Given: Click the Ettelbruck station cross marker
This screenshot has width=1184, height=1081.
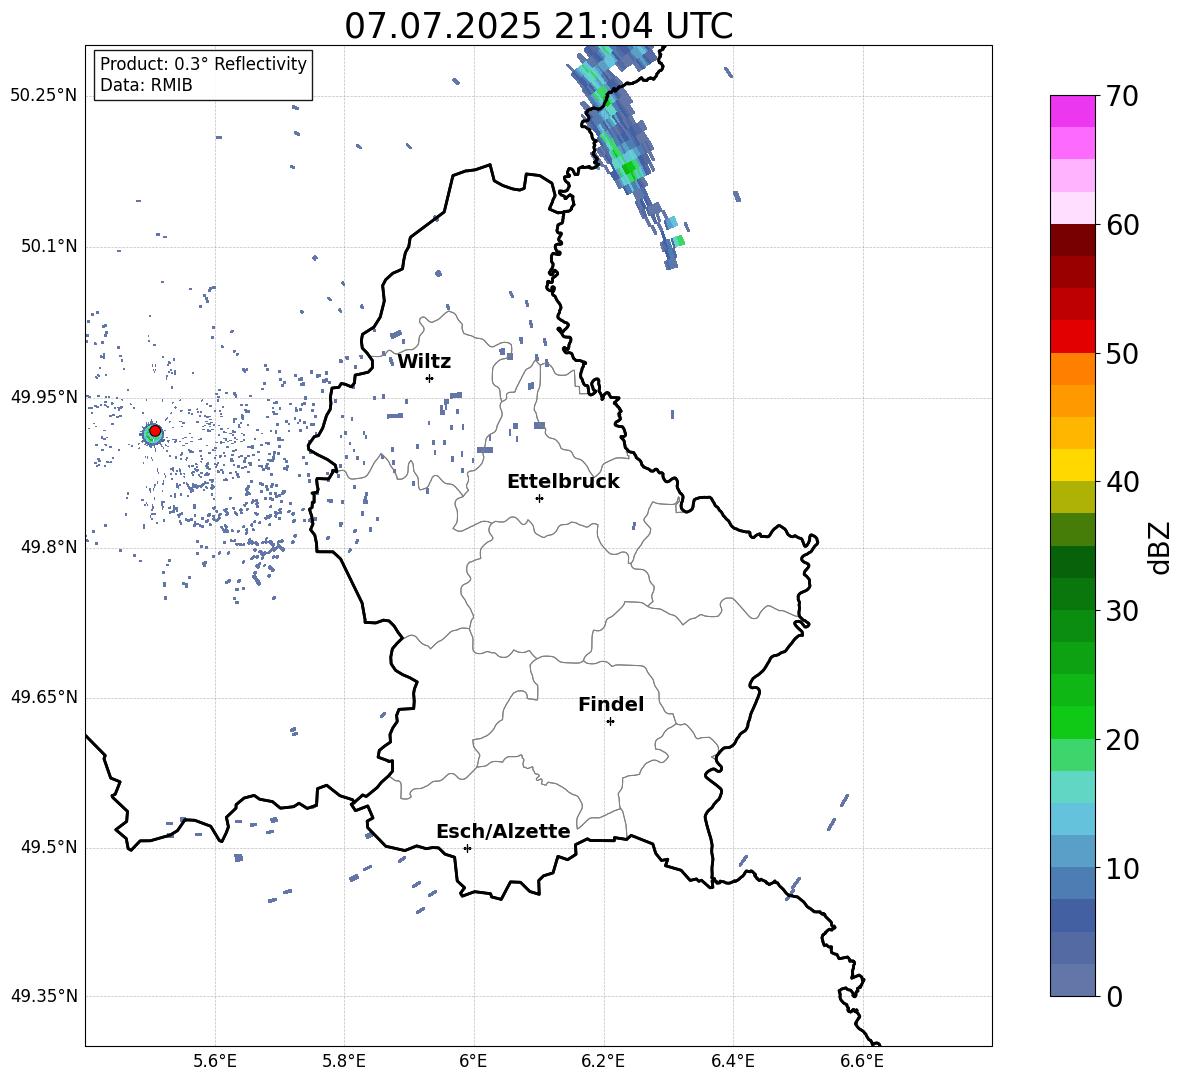Looking at the screenshot, I should tap(539, 498).
